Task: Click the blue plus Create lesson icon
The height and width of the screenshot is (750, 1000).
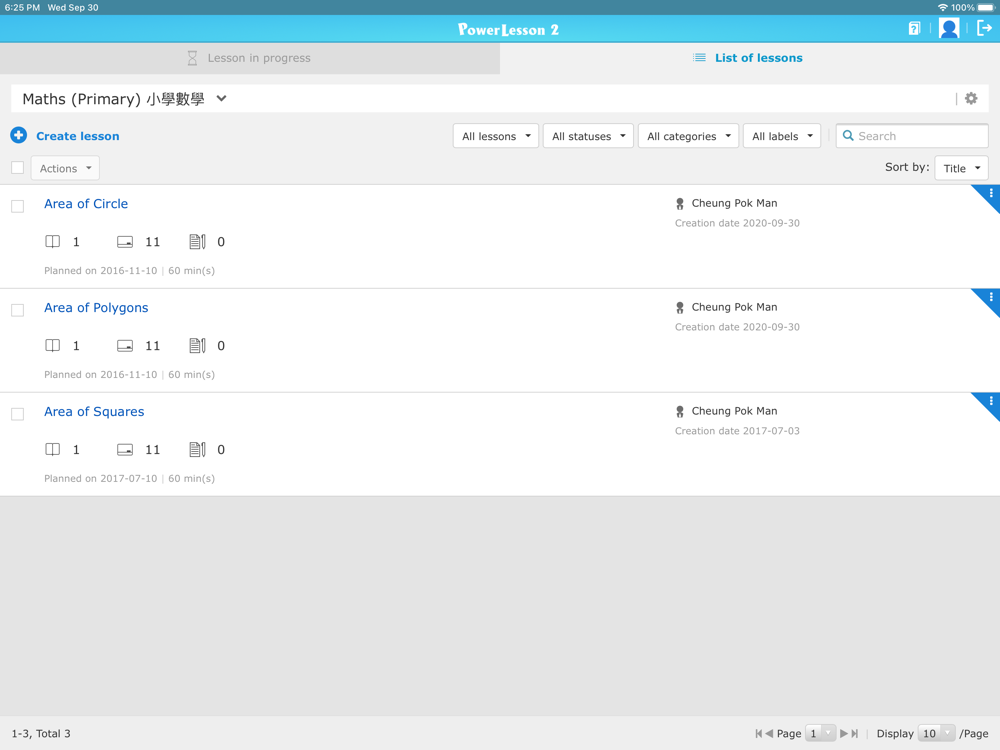Action: point(18,135)
